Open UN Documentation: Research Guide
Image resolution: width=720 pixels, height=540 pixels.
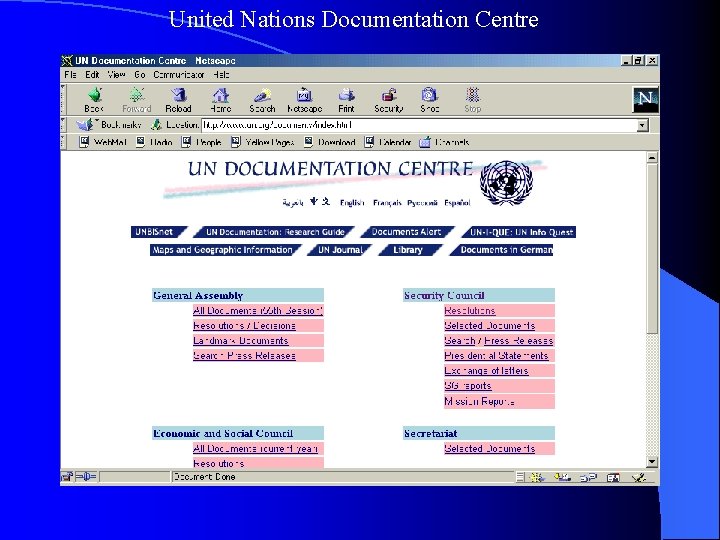(275, 232)
